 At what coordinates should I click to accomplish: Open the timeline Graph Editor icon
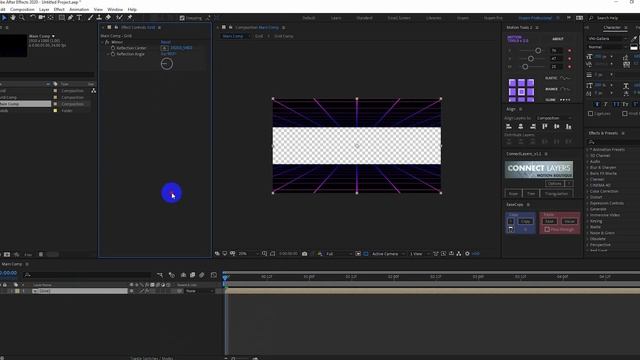click(214, 275)
